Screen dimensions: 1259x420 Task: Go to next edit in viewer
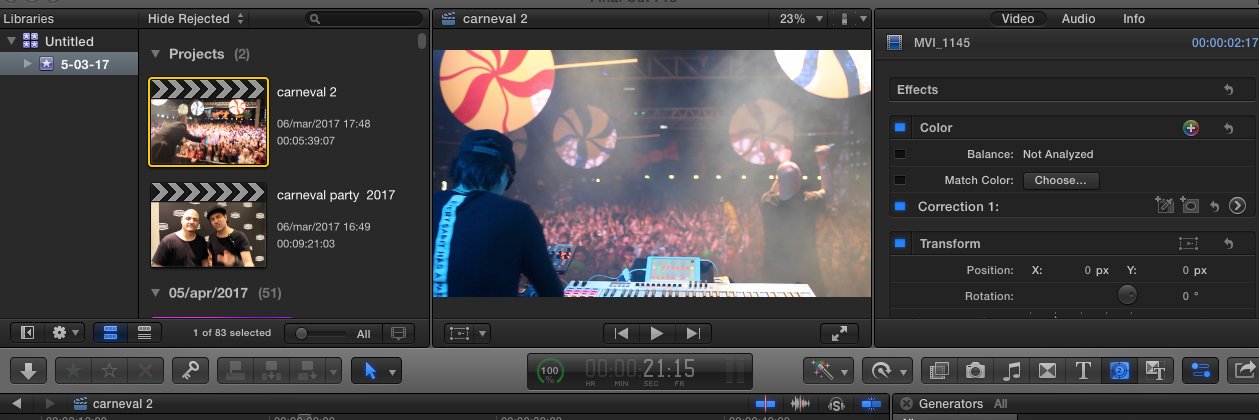pyautogui.click(x=693, y=333)
